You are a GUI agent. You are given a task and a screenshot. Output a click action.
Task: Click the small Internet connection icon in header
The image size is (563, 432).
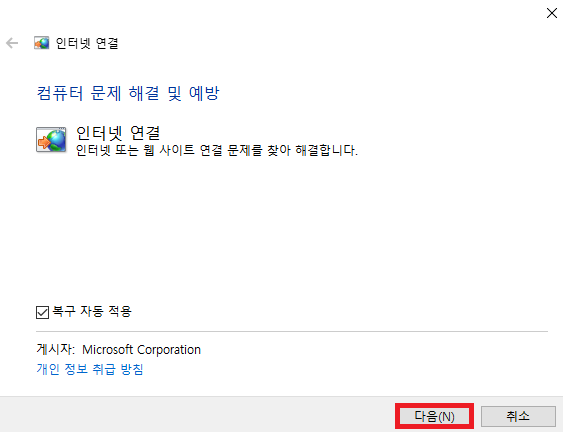(x=41, y=43)
